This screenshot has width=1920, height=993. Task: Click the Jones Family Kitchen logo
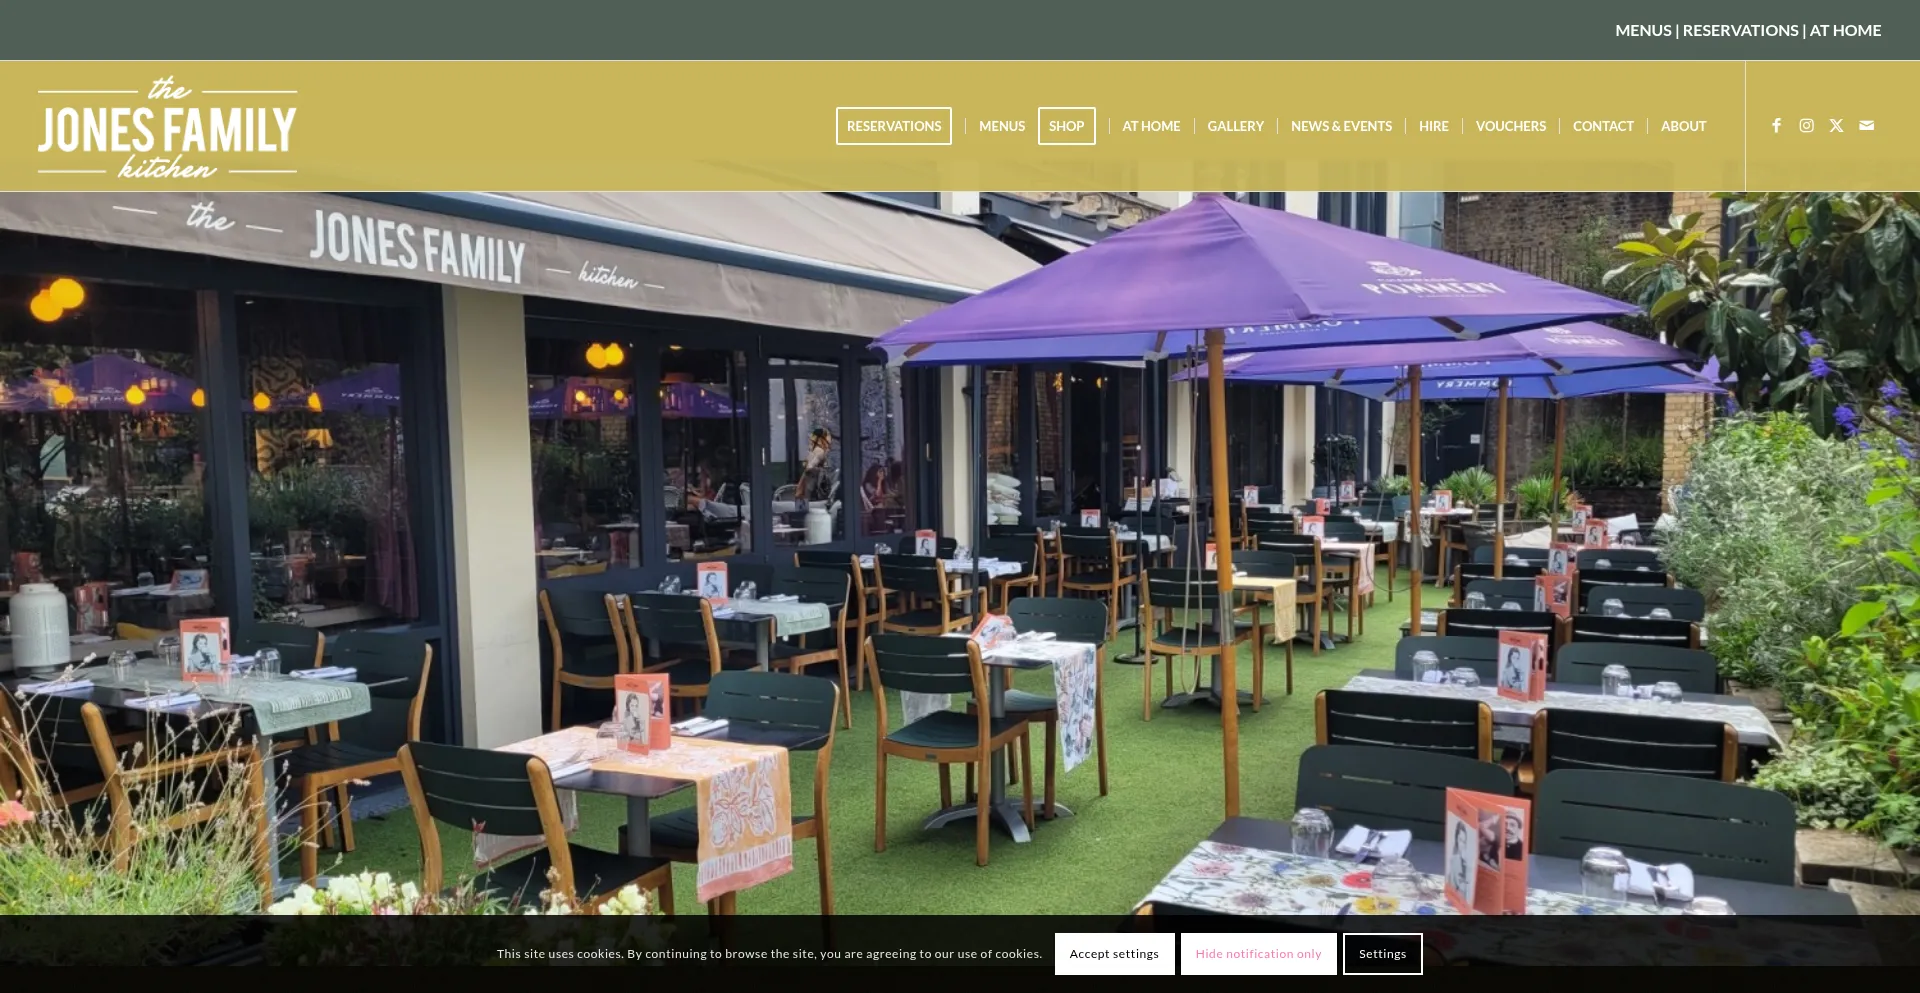(167, 127)
